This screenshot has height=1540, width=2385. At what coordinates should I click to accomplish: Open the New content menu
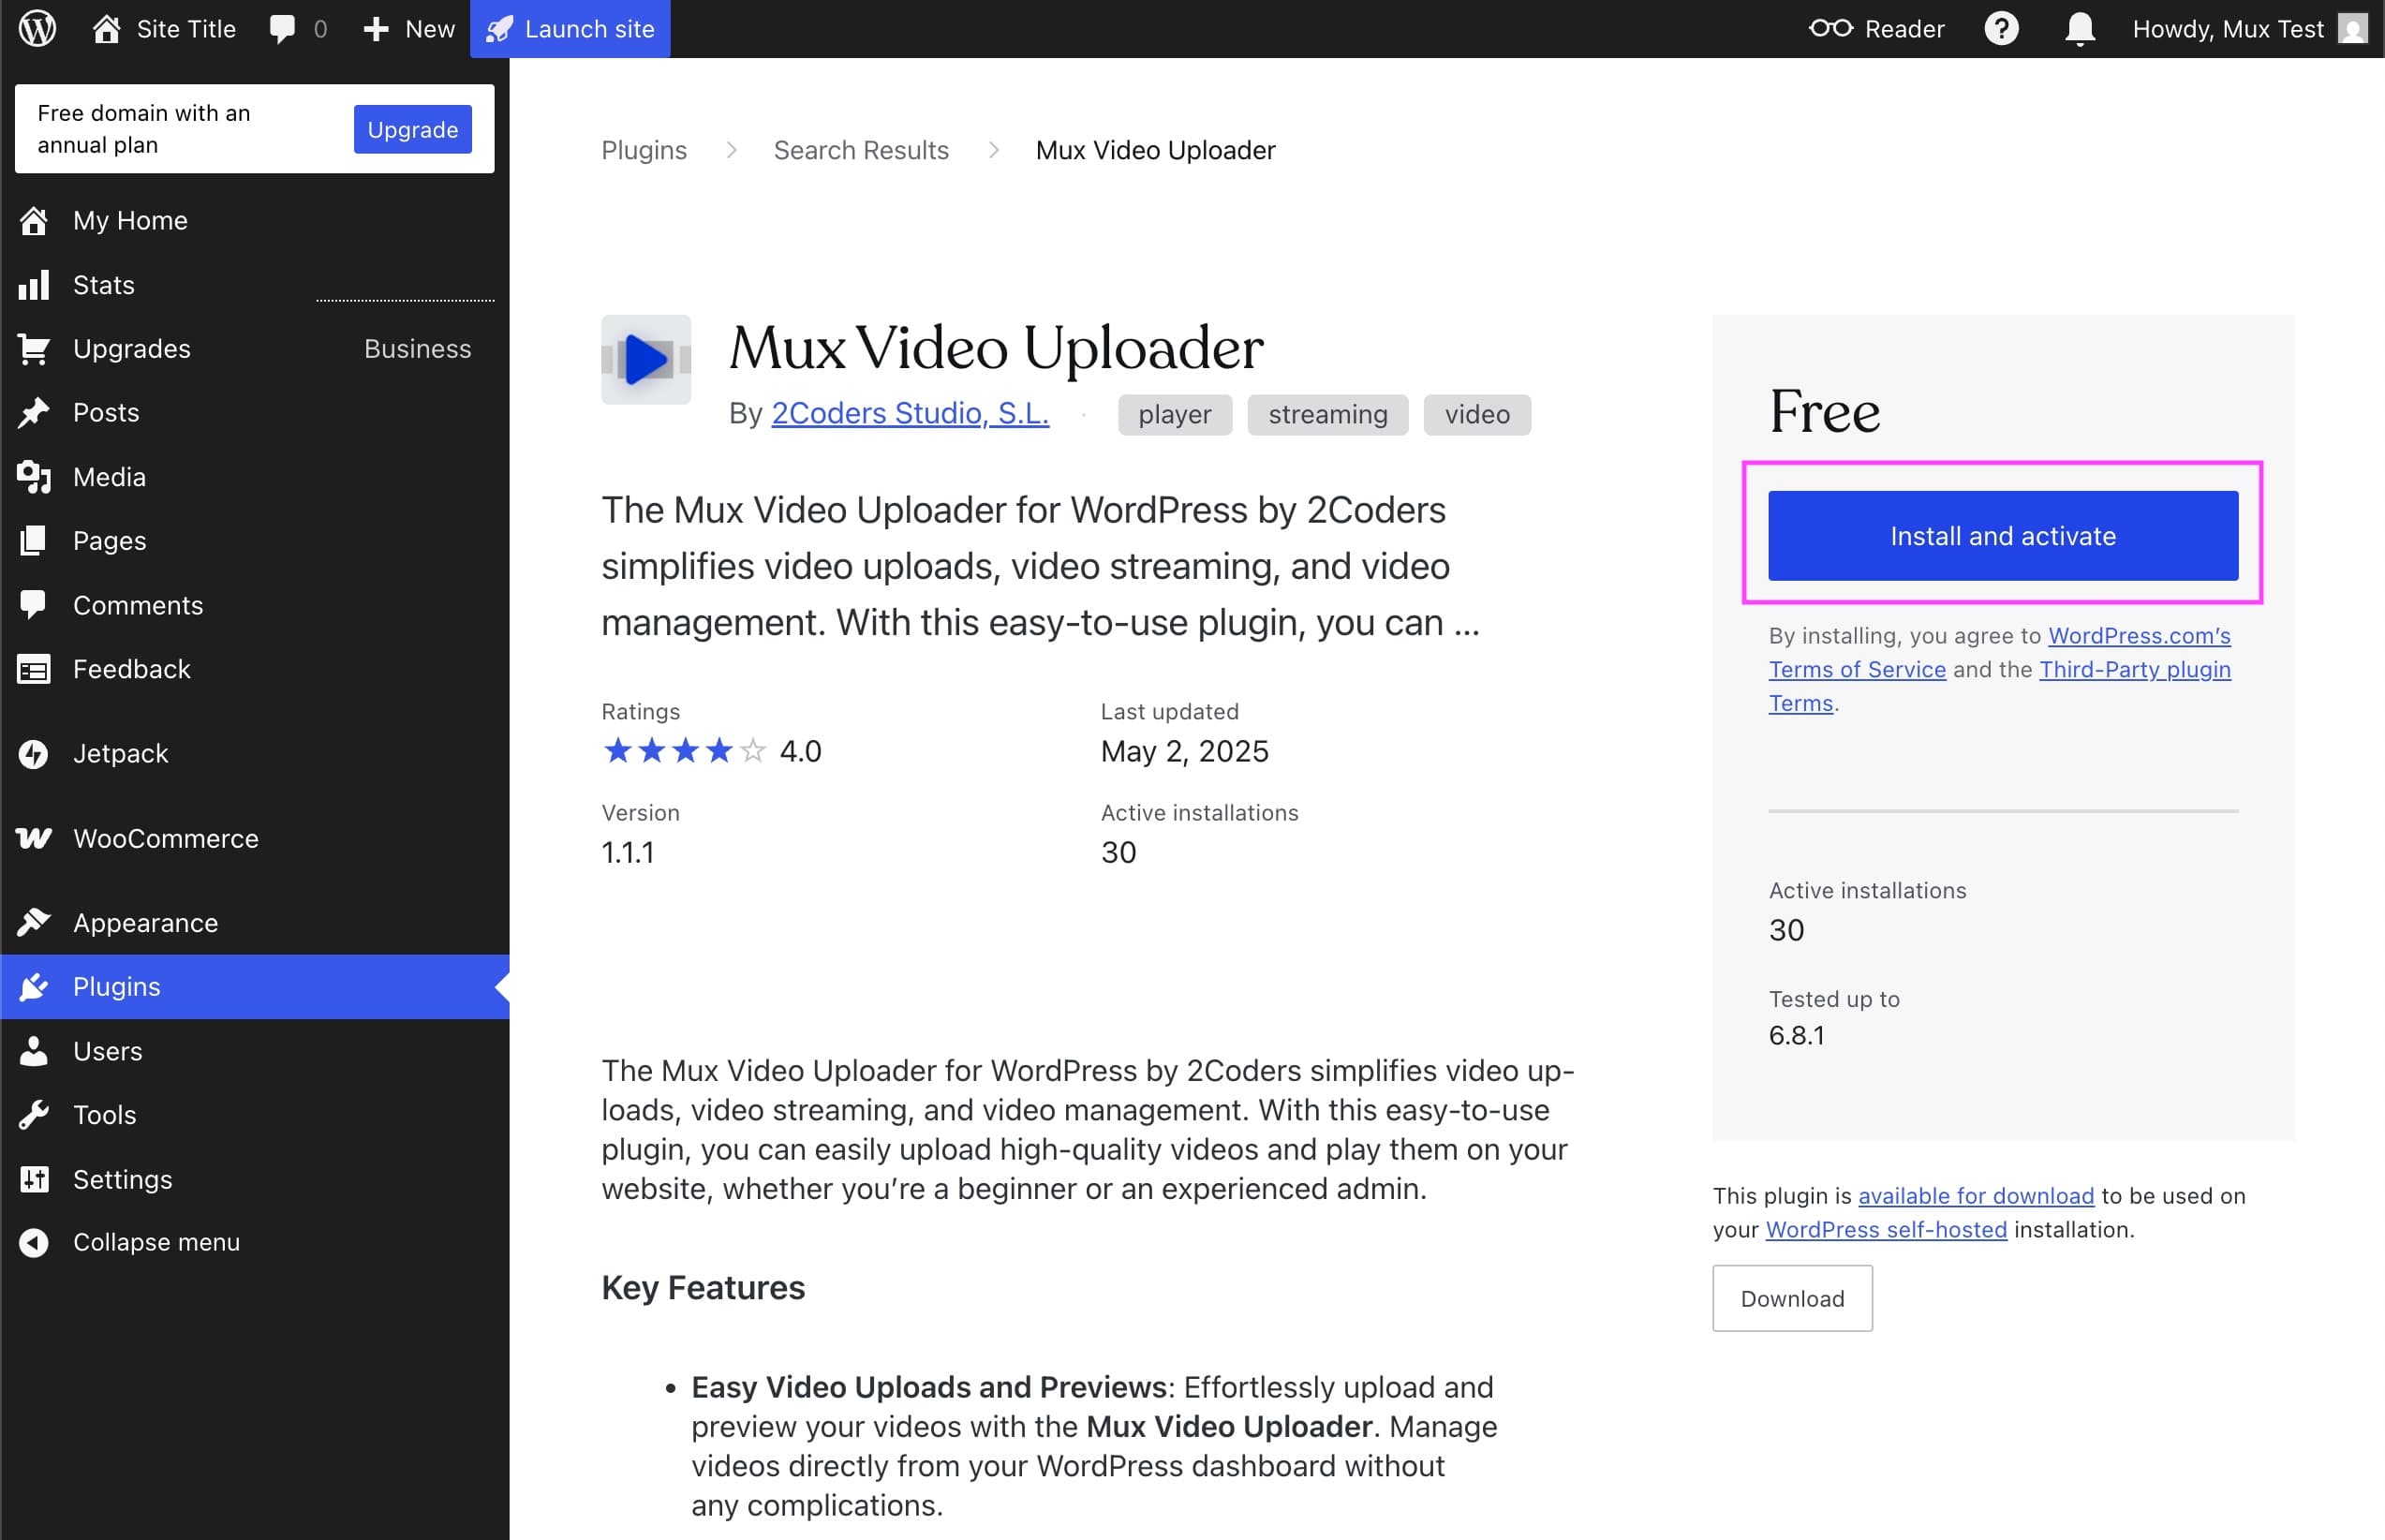point(409,28)
